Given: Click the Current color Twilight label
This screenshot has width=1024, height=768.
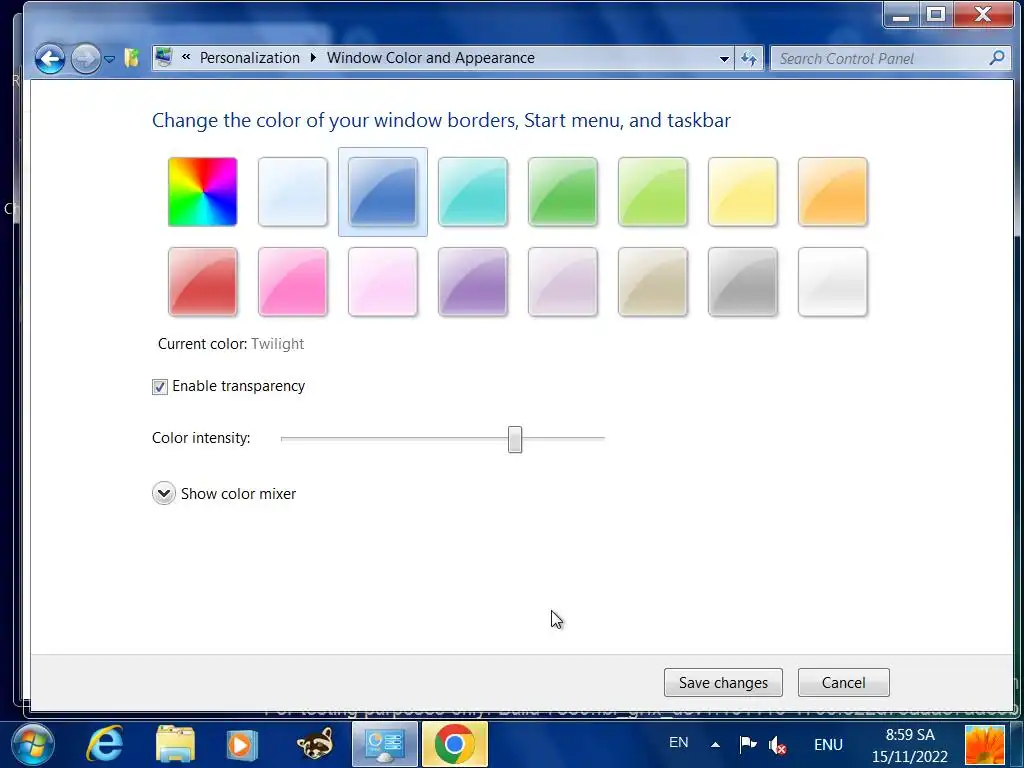Looking at the screenshot, I should coord(231,344).
